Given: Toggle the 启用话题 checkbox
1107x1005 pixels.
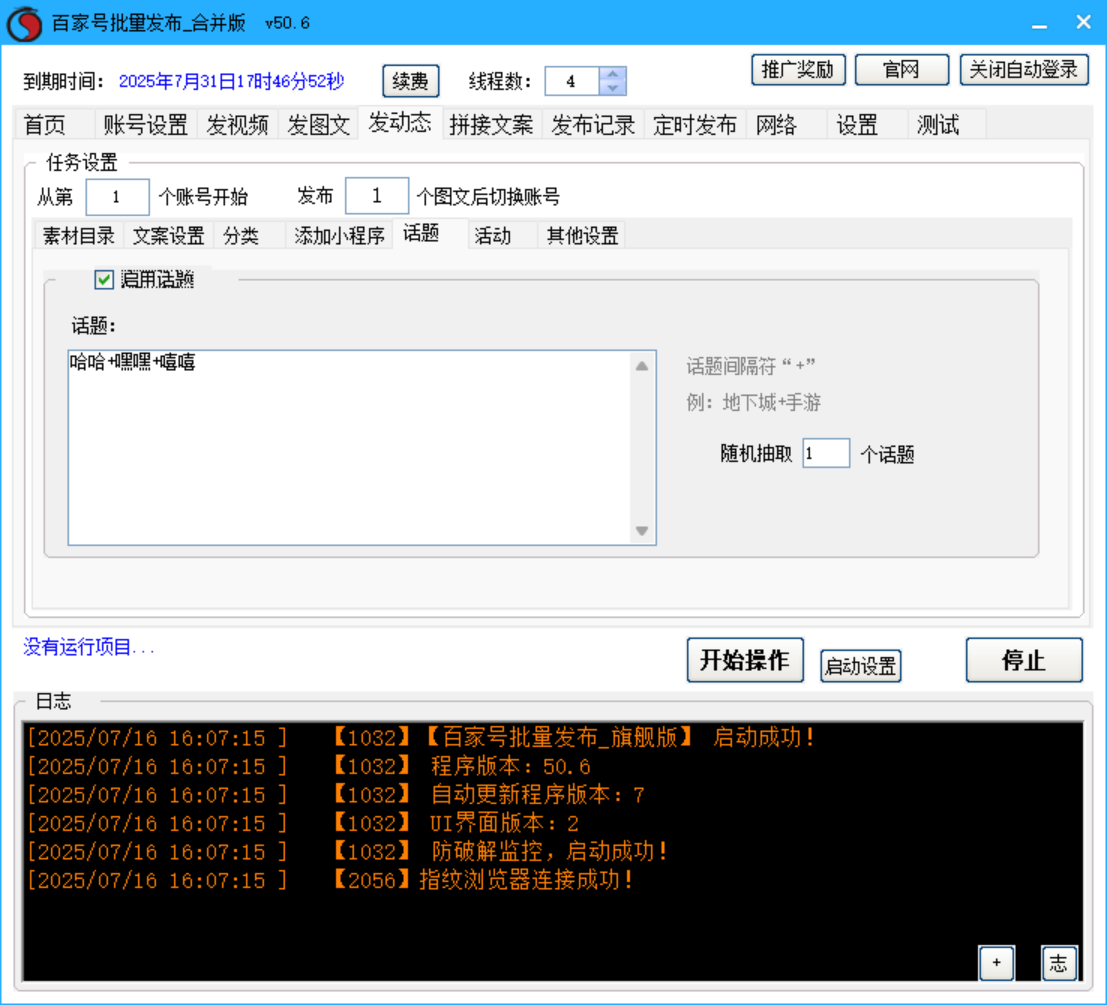Looking at the screenshot, I should pos(104,279).
